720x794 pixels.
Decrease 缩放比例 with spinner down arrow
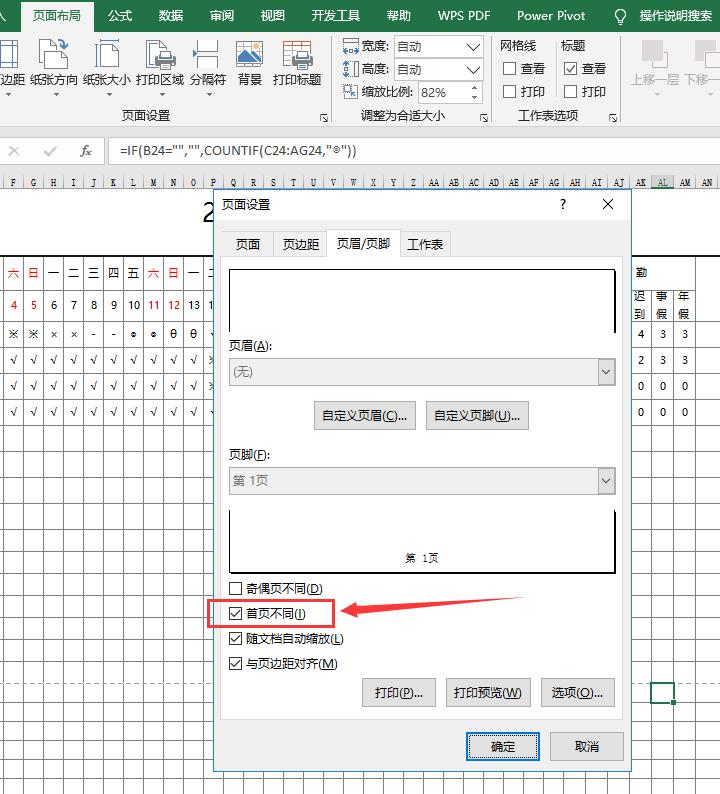474,97
